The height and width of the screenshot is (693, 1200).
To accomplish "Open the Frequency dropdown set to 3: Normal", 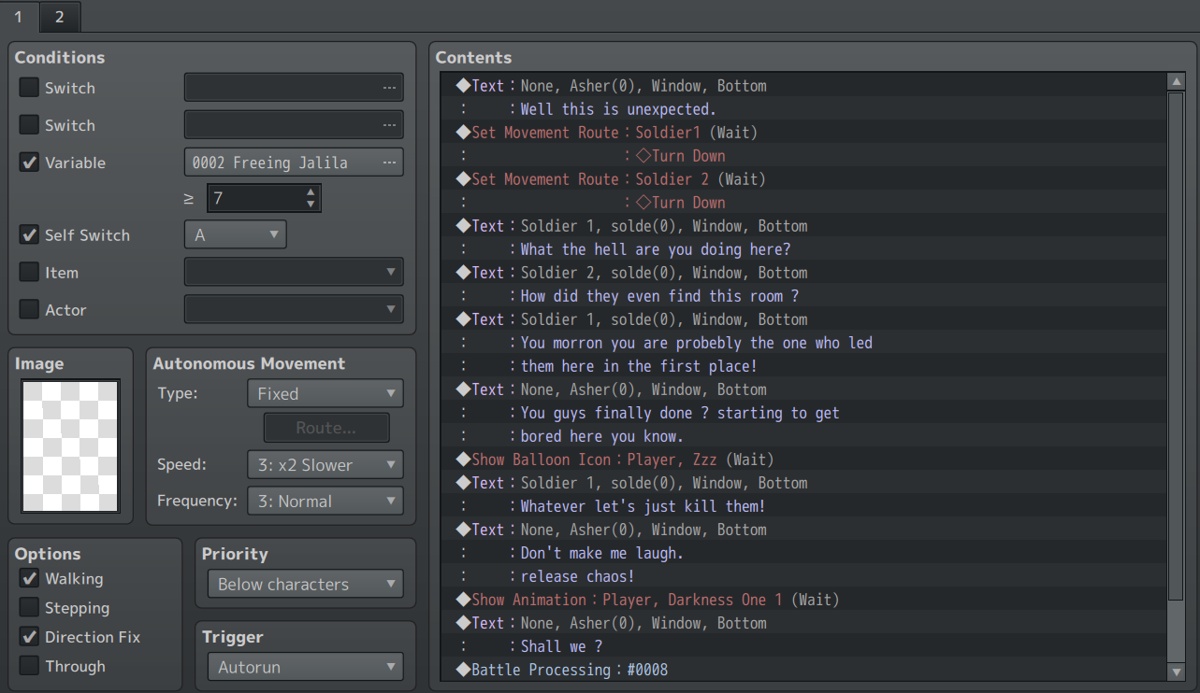I will (x=325, y=501).
